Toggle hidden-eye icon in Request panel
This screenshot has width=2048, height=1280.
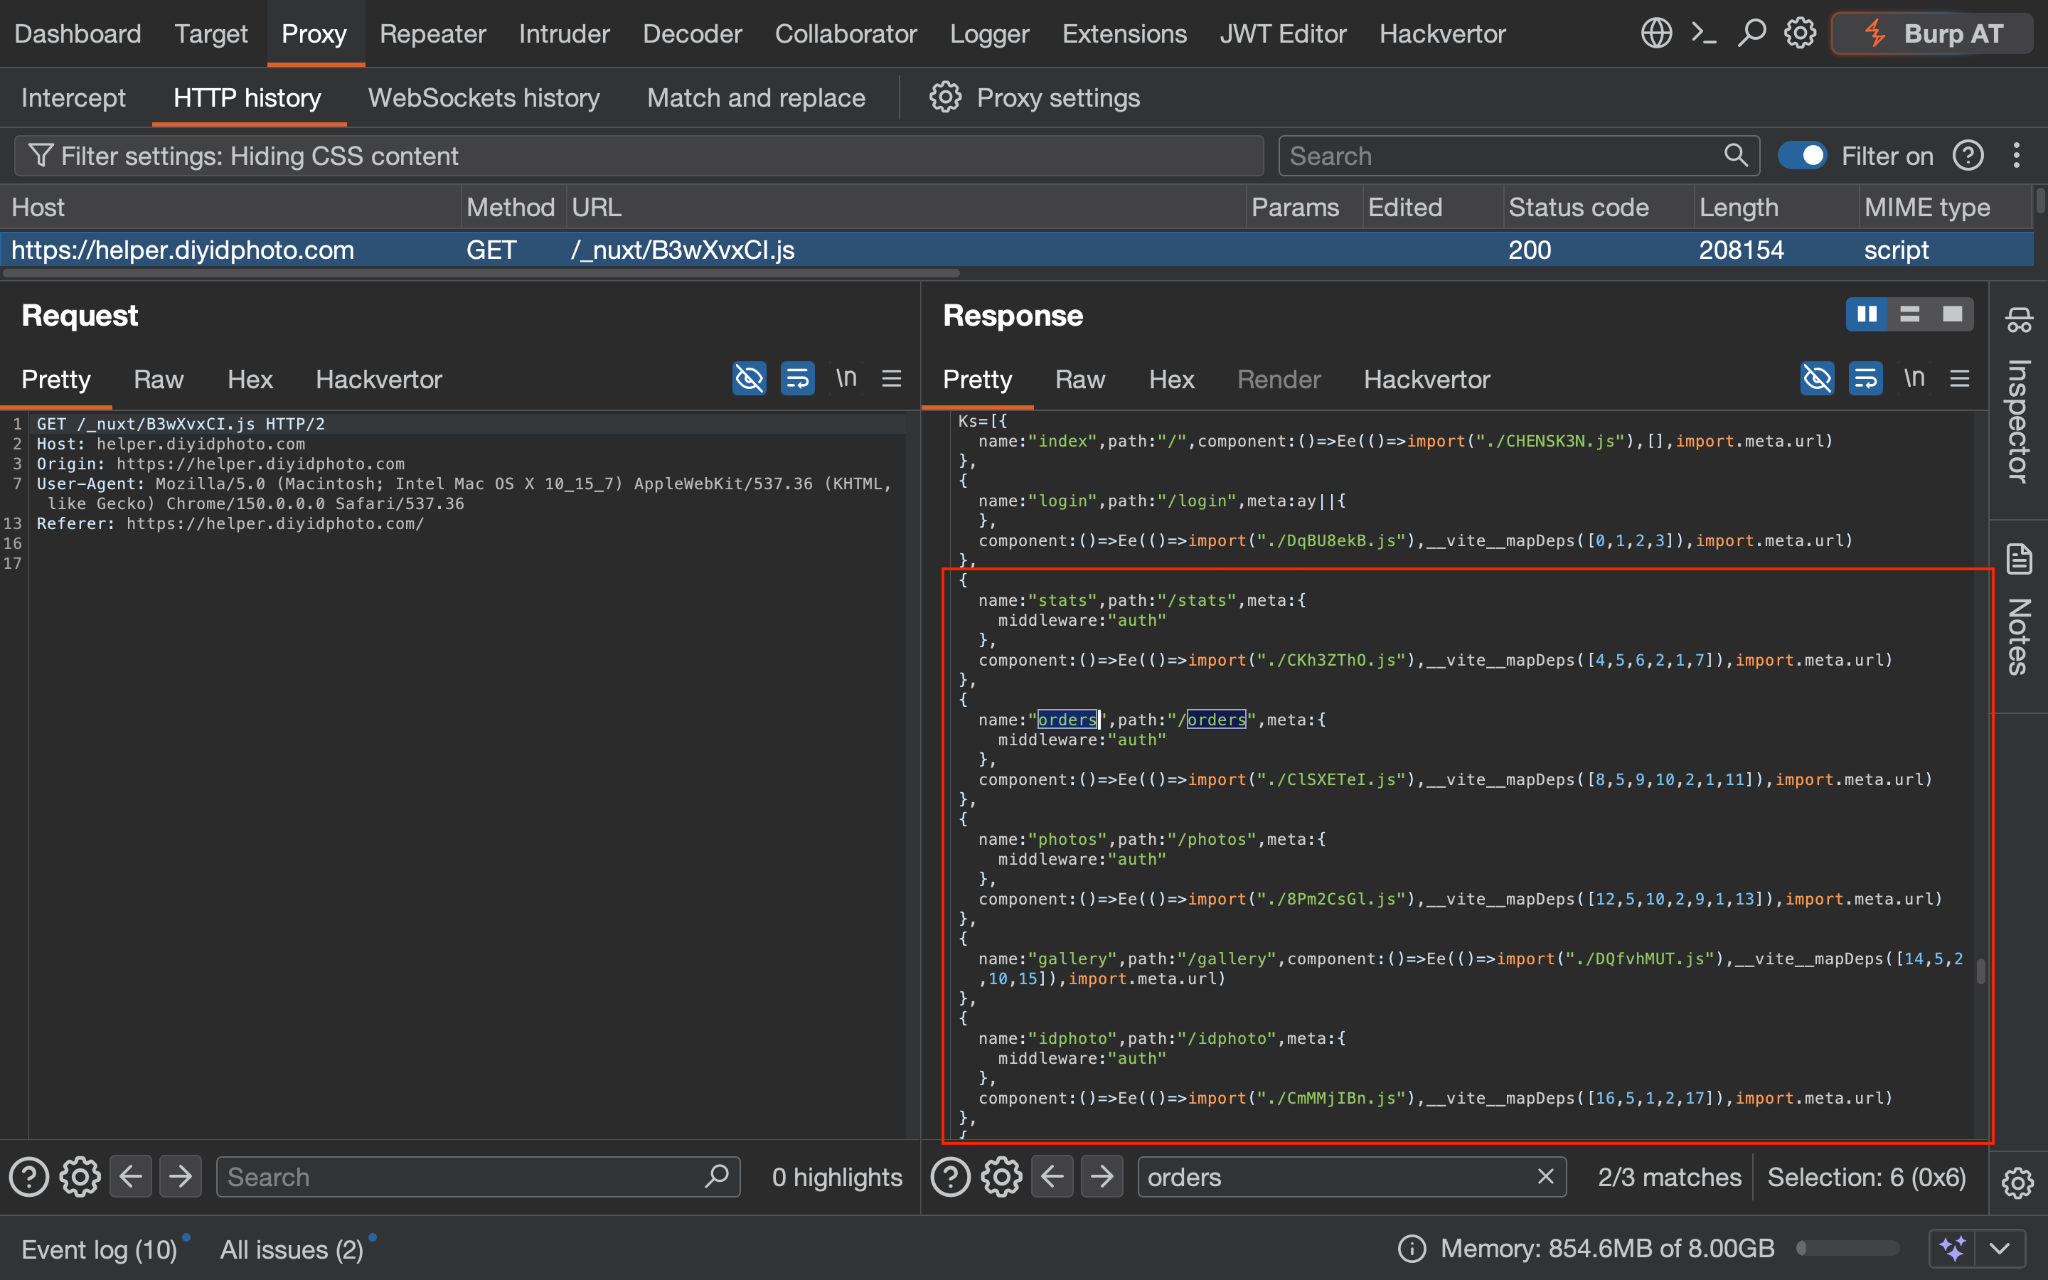pos(749,378)
